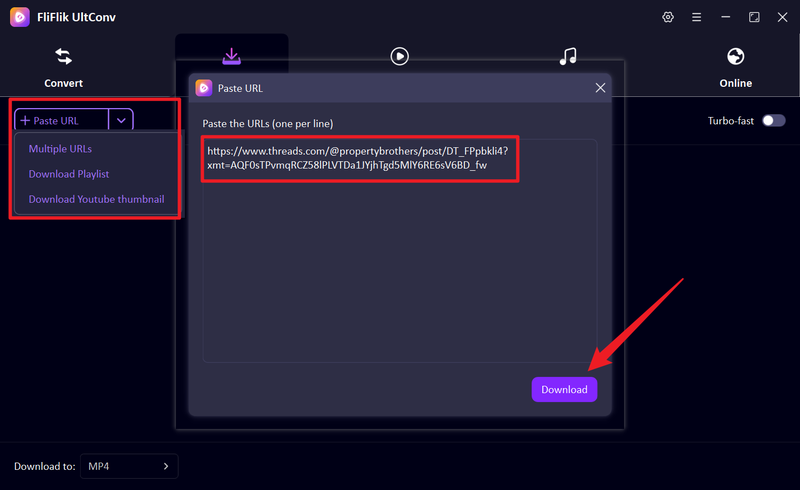Close the FliFlik UltConv window
Image resolution: width=800 pixels, height=490 pixels.
(783, 17)
